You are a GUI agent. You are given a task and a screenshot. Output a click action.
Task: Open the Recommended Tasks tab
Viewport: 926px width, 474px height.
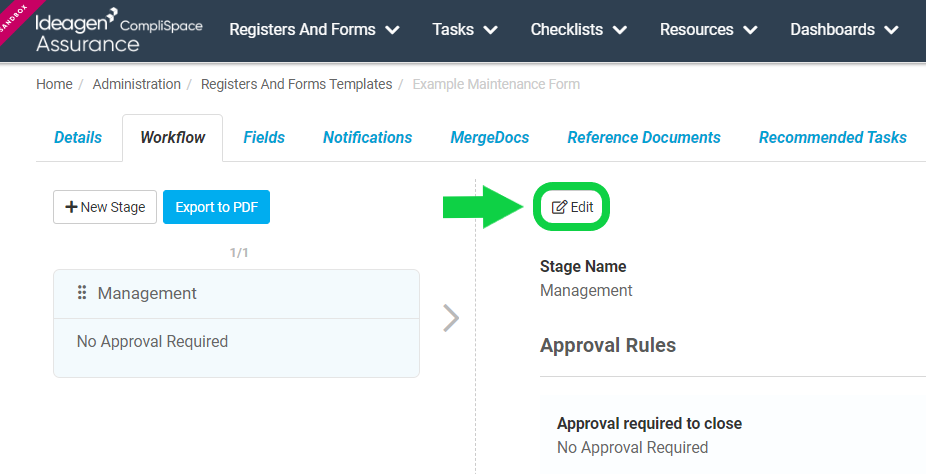tap(833, 138)
